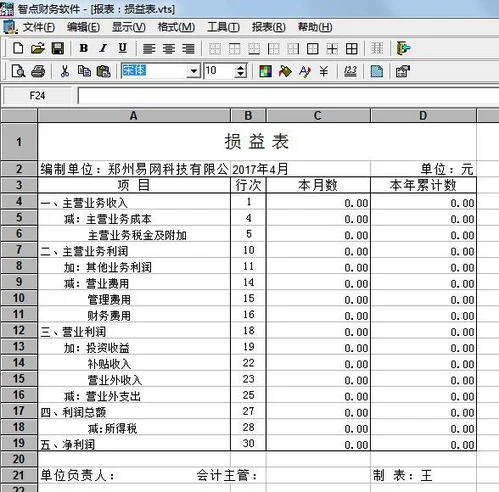The image size is (499, 492).
Task: Paste from clipboard
Action: pos(103,71)
